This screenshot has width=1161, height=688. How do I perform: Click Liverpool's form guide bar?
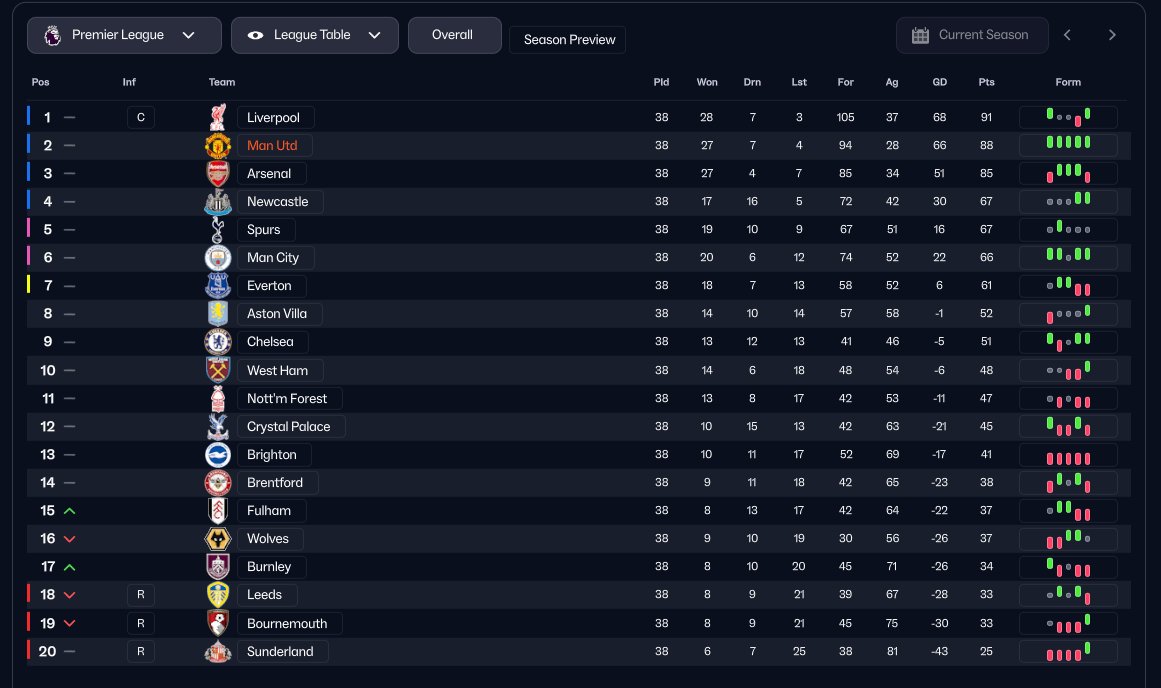pyautogui.click(x=1068, y=117)
